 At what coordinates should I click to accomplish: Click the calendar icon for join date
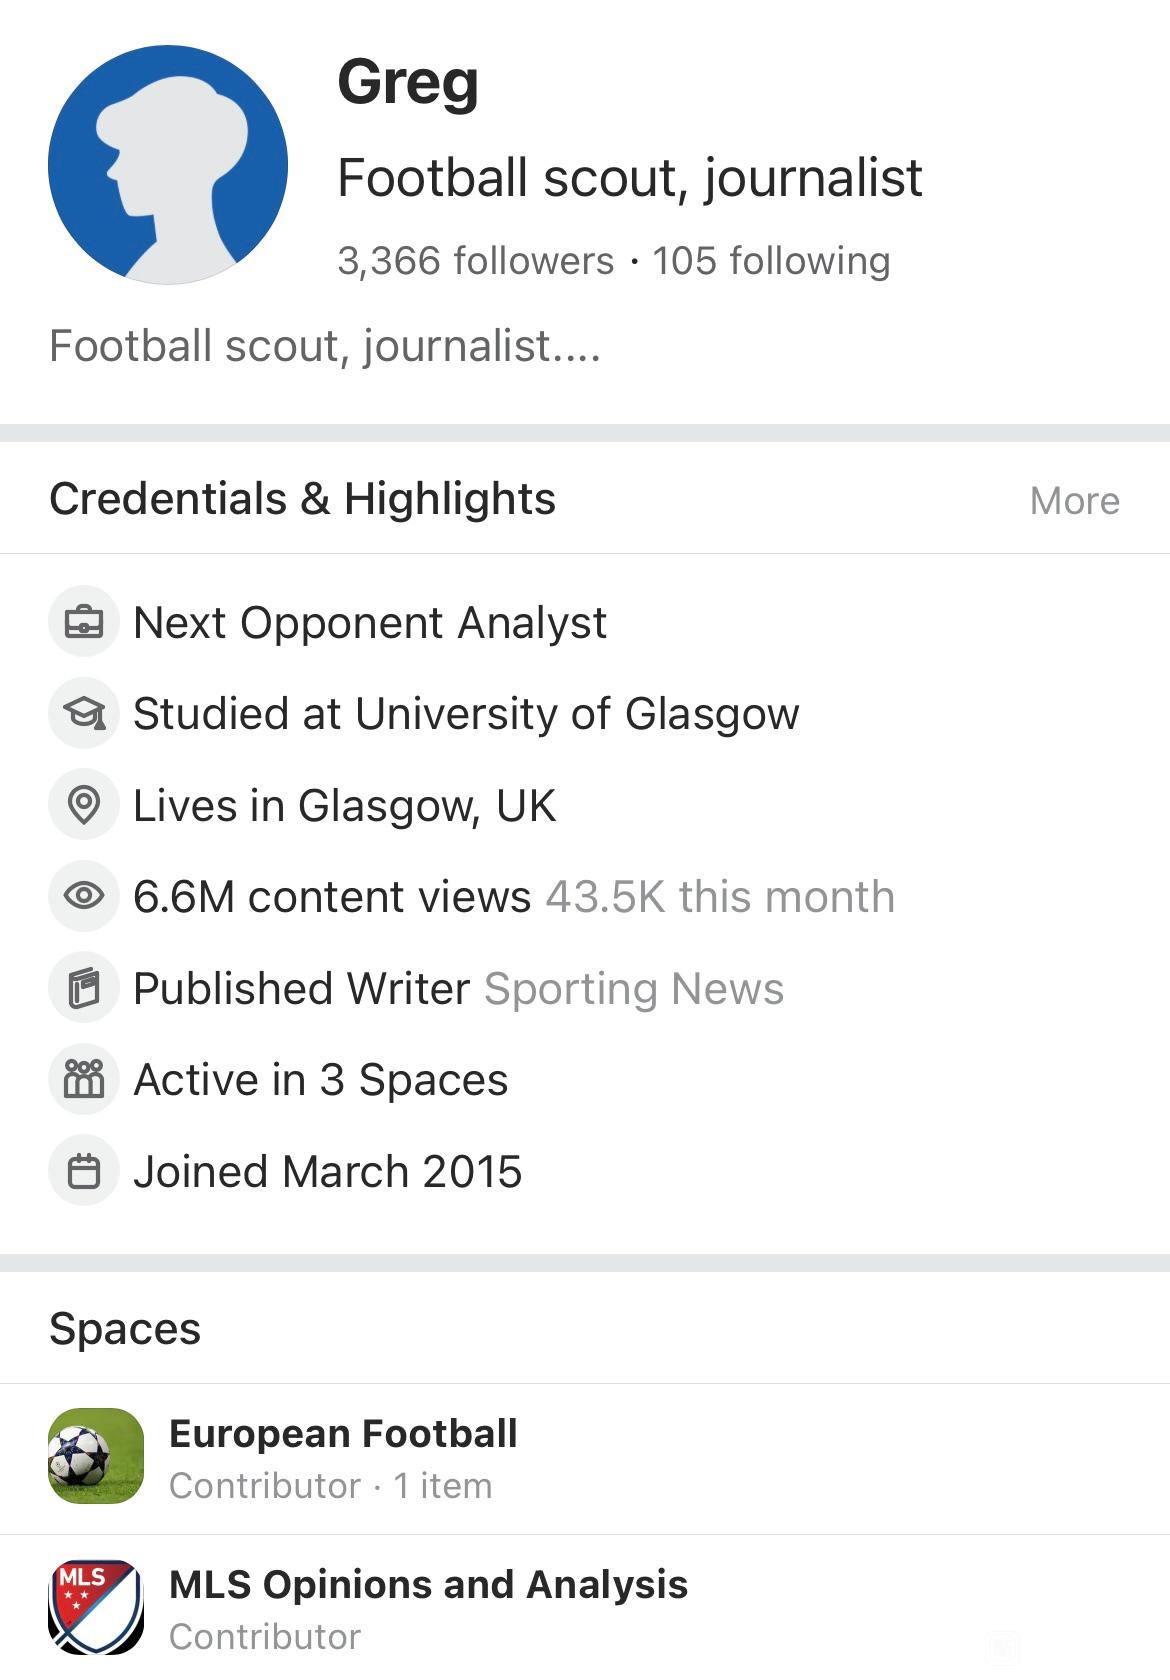[x=84, y=1171]
